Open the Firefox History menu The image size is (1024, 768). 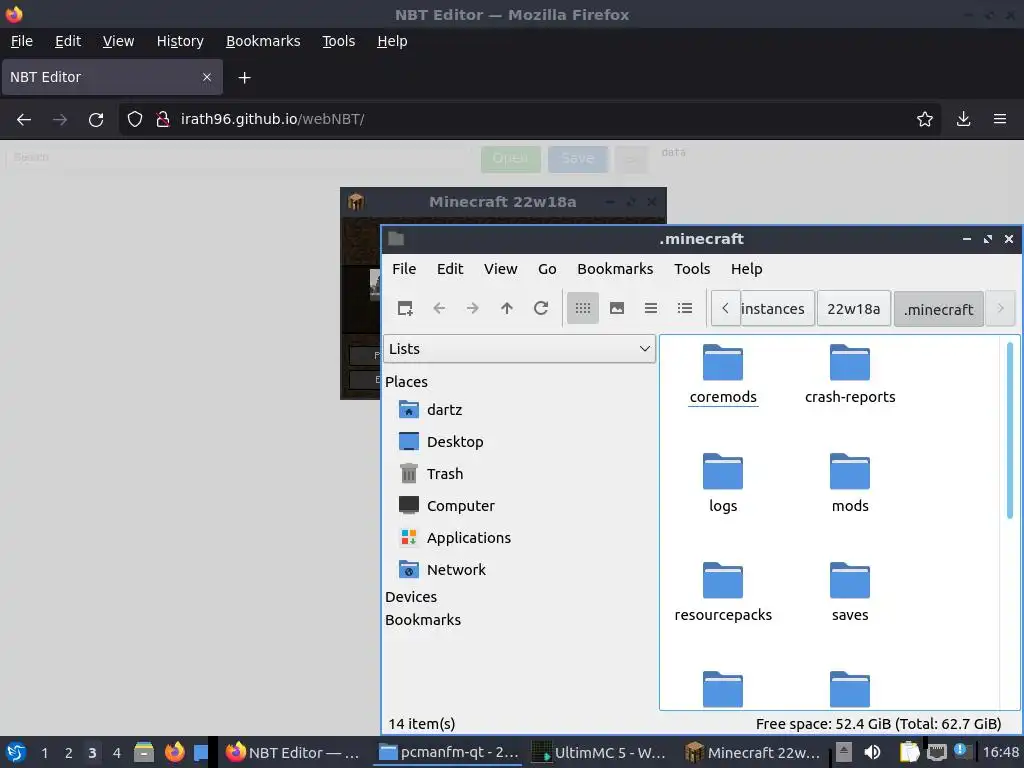(180, 41)
